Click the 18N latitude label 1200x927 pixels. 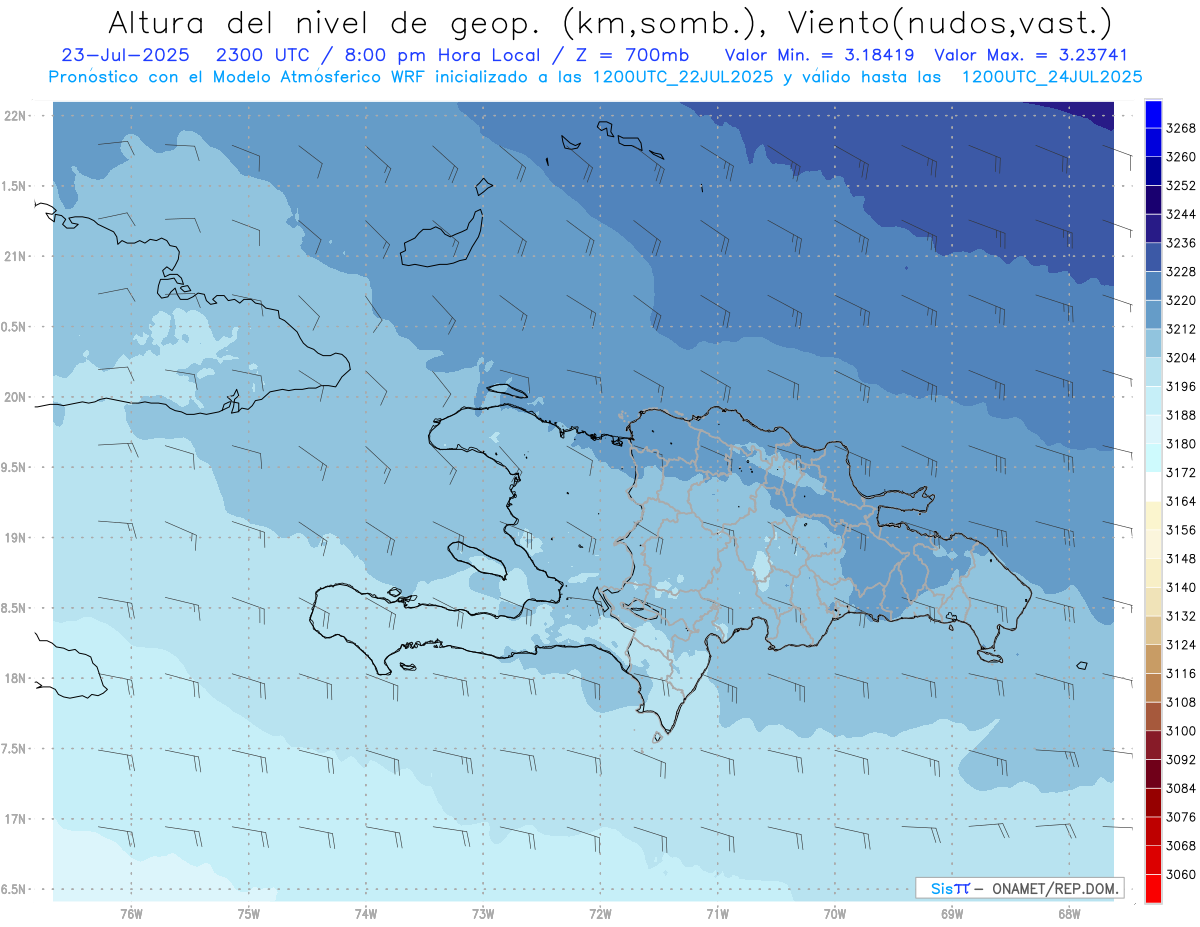[16, 678]
